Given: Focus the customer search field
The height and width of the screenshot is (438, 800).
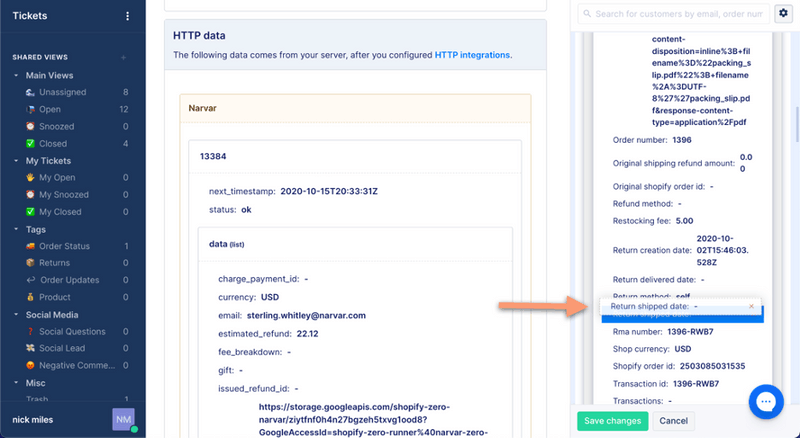Looking at the screenshot, I should 673,14.
